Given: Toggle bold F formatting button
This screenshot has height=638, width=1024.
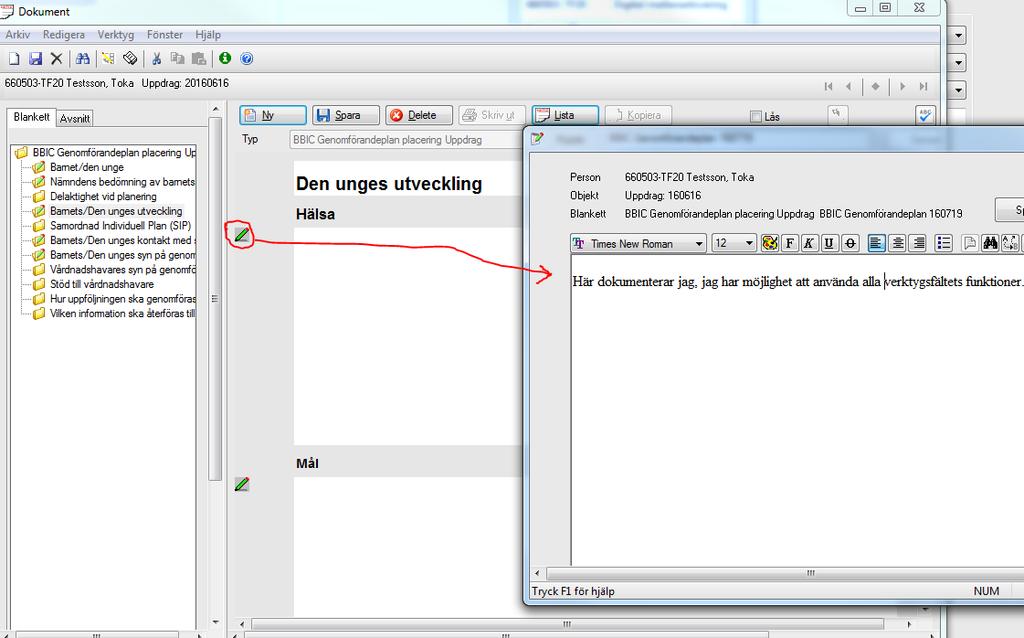Looking at the screenshot, I should (790, 244).
